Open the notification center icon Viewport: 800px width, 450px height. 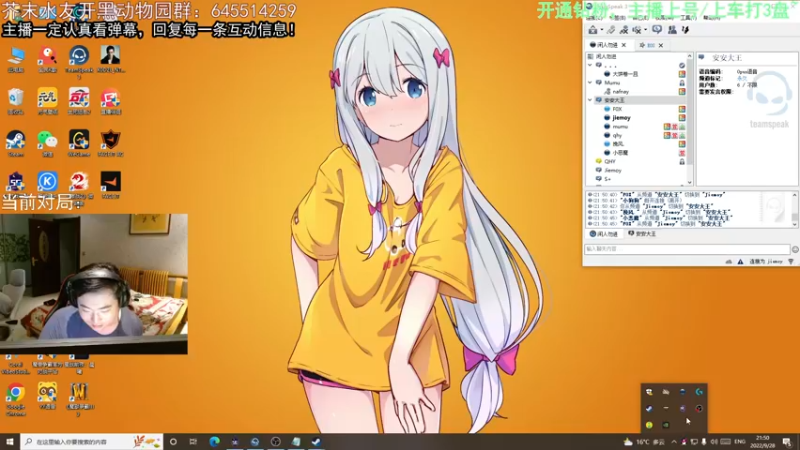(x=787, y=442)
